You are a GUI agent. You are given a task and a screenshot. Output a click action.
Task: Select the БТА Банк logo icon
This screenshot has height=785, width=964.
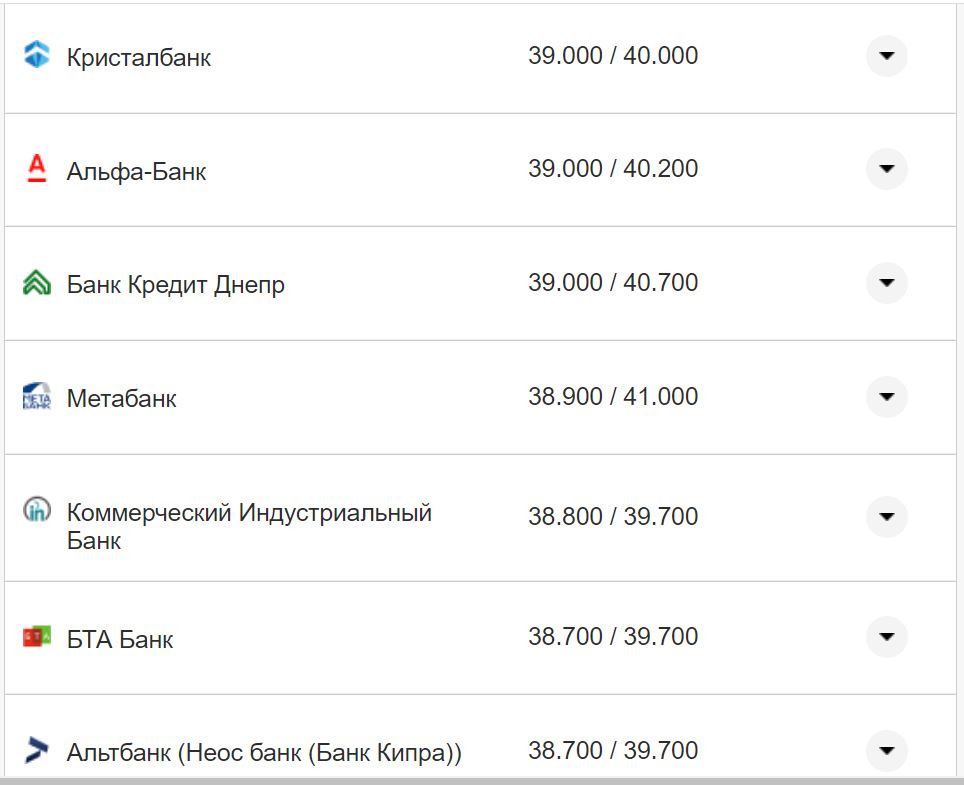(x=38, y=636)
